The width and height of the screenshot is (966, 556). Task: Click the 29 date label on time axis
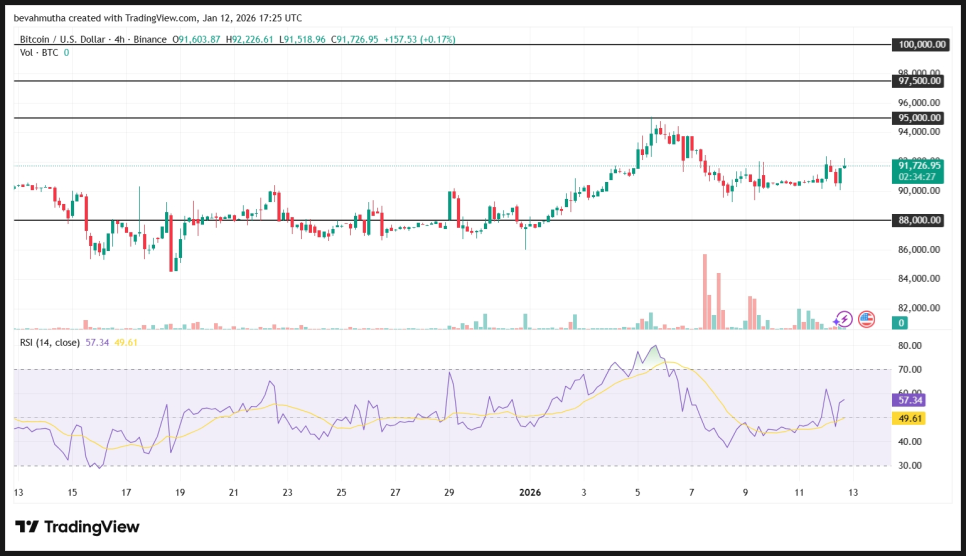coord(449,492)
